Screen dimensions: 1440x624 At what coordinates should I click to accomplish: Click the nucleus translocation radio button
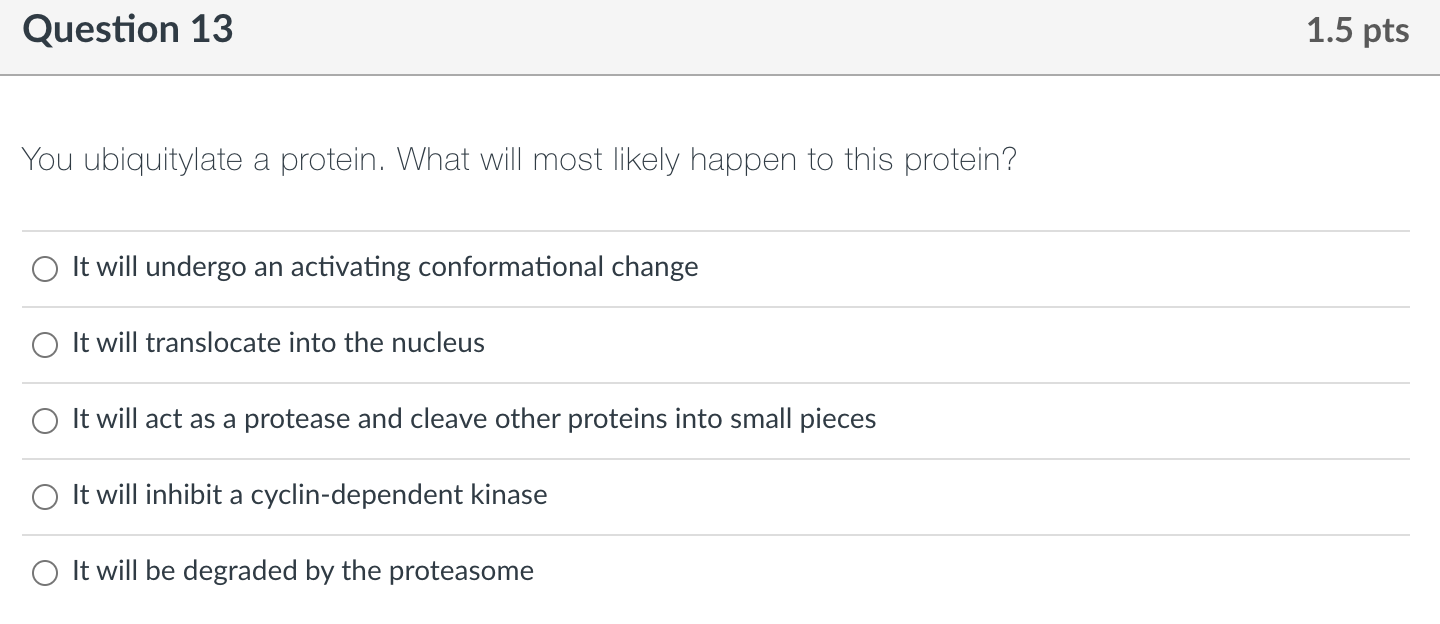click(44, 344)
